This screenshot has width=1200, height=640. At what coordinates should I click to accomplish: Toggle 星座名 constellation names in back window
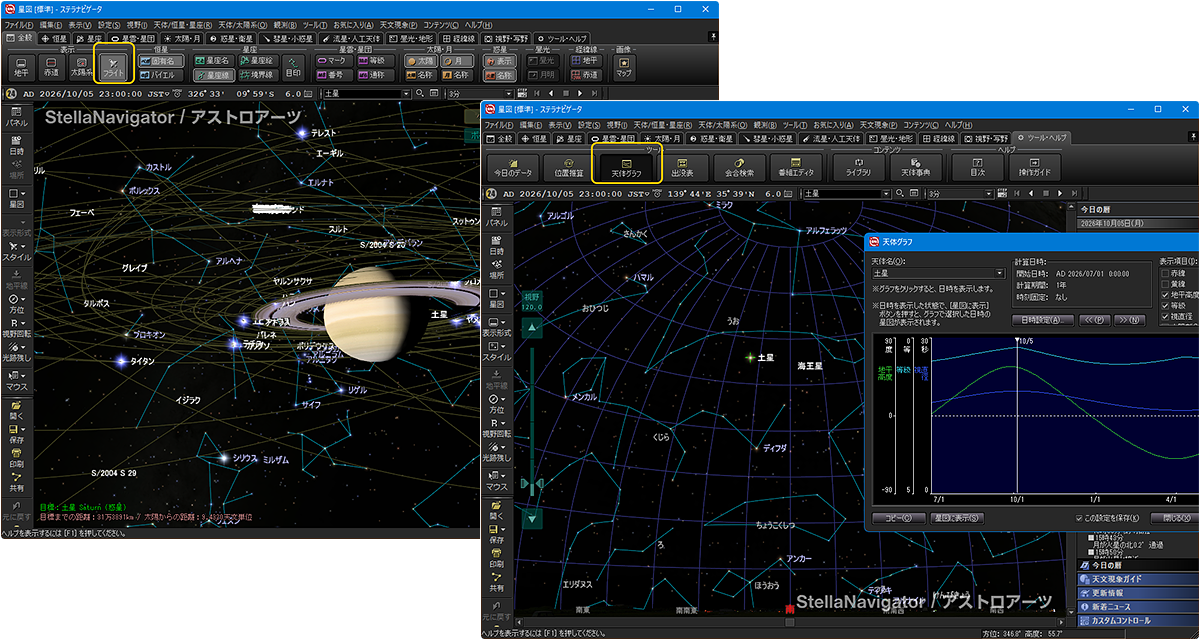click(214, 60)
